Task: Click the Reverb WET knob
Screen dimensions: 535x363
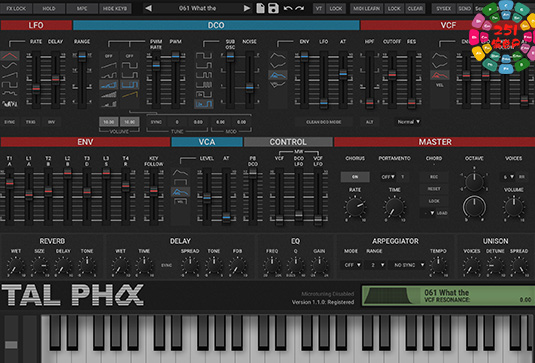Action: coord(15,266)
